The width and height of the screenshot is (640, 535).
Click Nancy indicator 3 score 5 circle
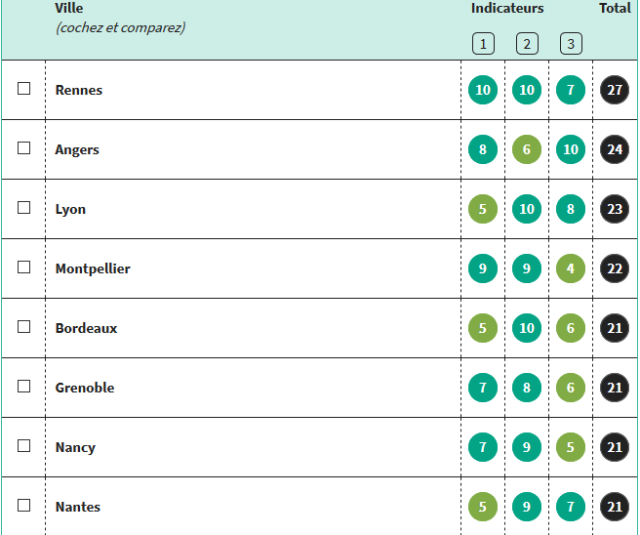(571, 447)
